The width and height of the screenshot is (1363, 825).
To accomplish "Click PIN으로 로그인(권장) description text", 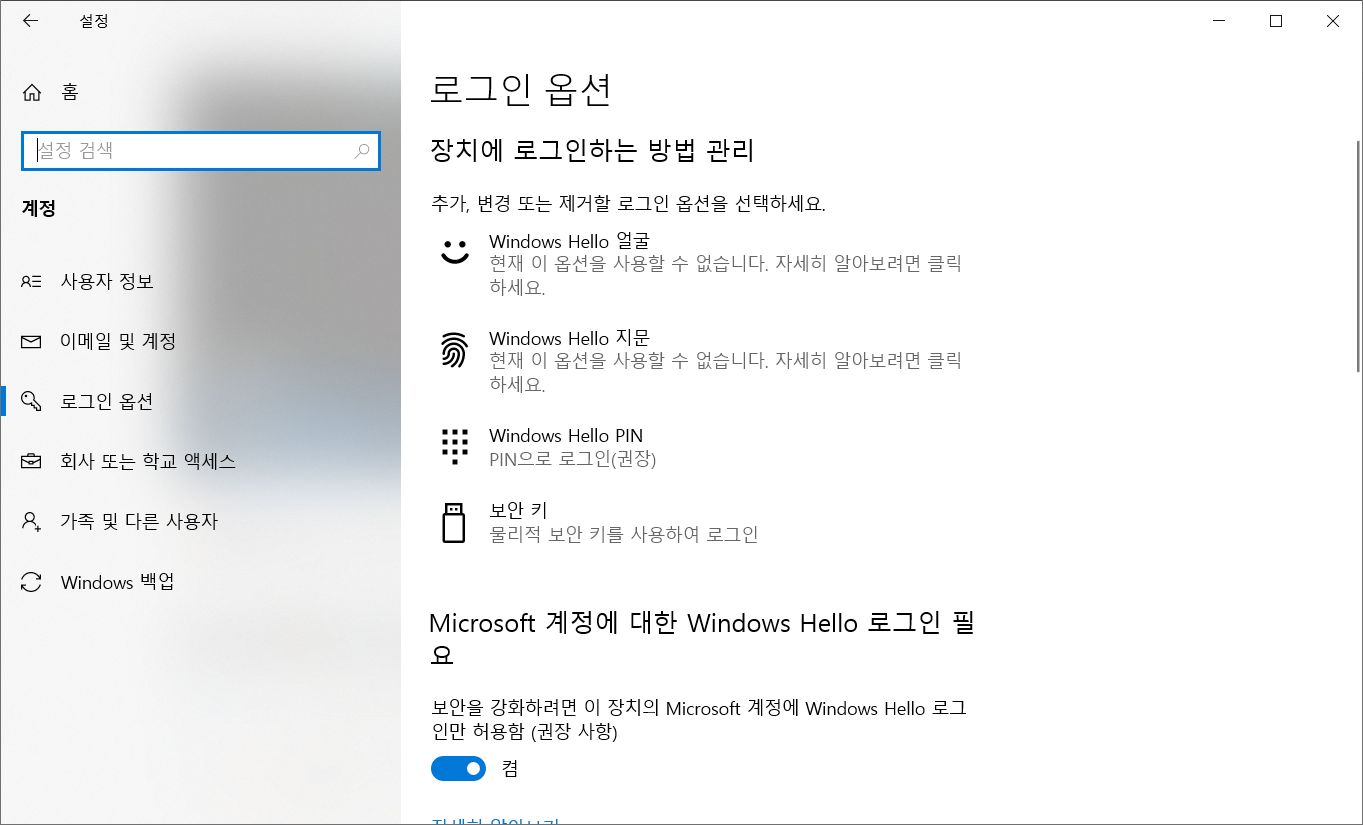I will pos(573,459).
